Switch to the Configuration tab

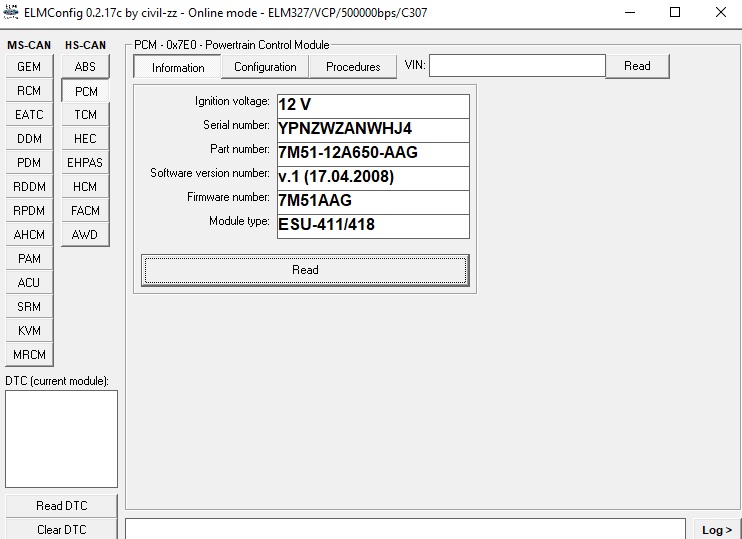(x=265, y=67)
